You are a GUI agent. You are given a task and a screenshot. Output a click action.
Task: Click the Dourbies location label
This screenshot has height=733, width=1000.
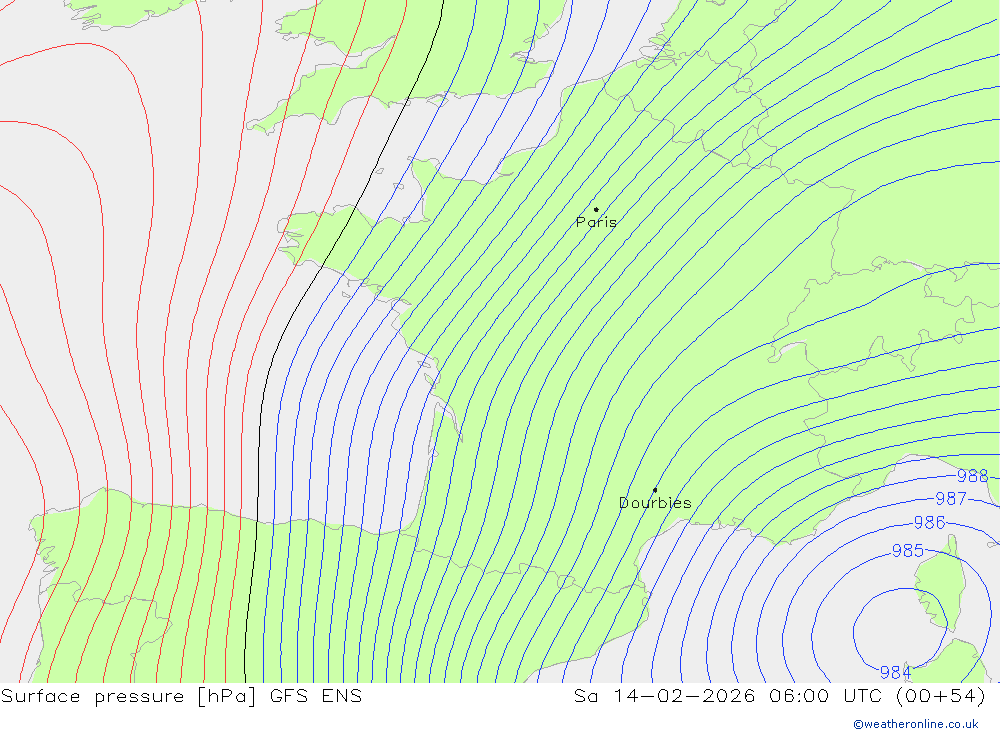[655, 503]
